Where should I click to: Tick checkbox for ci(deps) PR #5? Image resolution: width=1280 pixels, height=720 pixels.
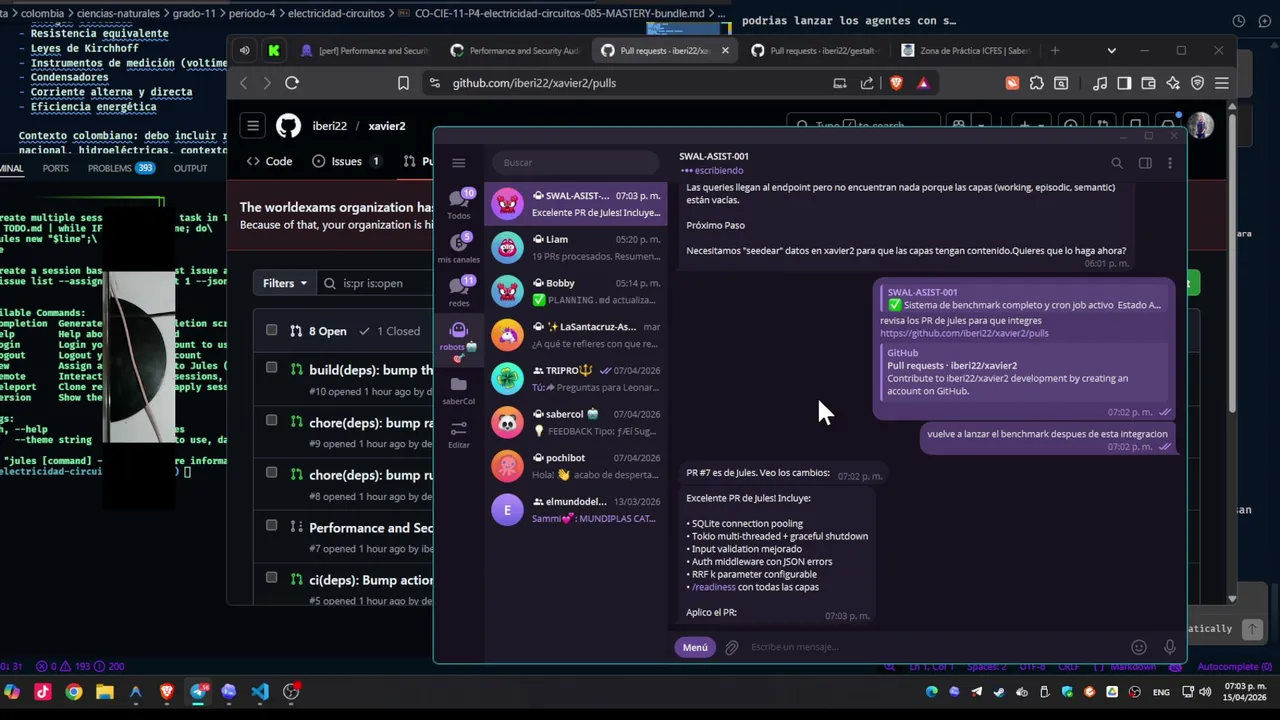(271, 577)
